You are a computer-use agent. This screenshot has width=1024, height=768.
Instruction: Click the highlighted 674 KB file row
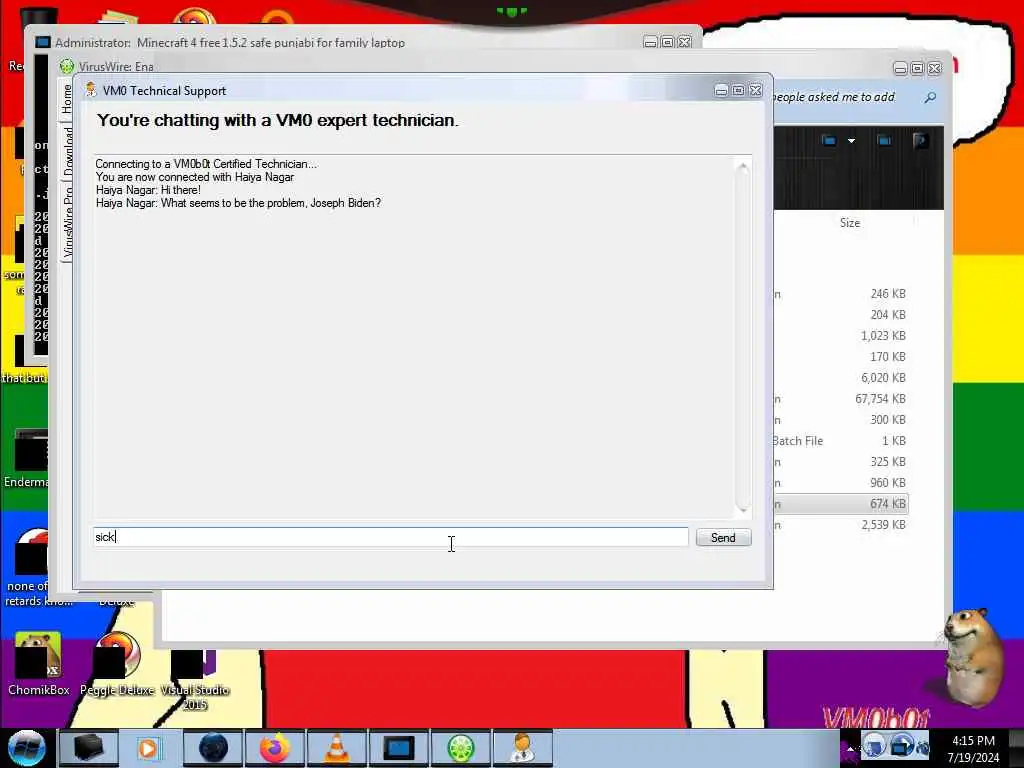pyautogui.click(x=840, y=504)
